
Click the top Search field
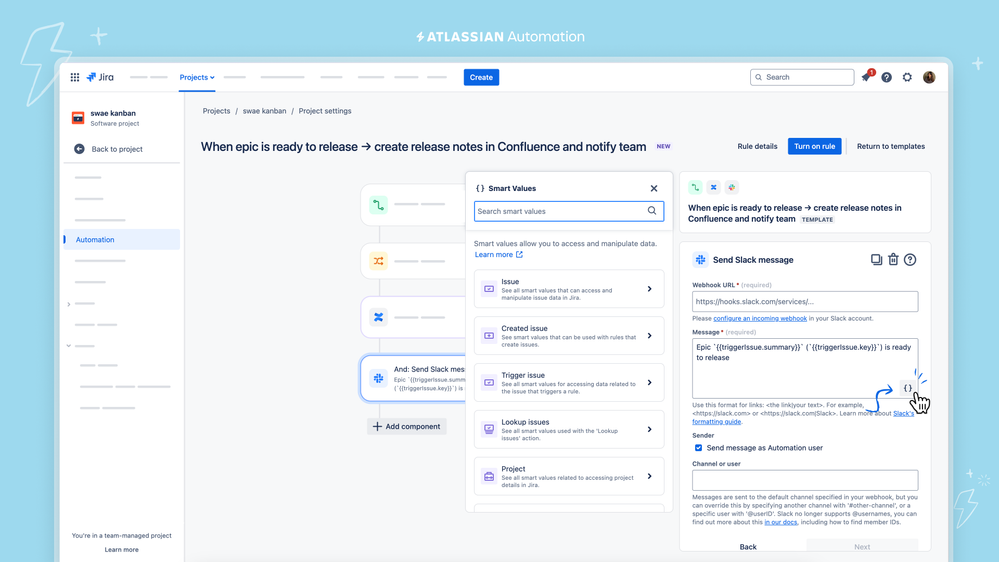(x=801, y=77)
